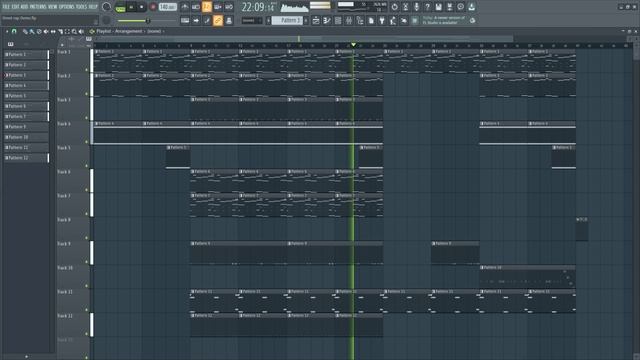The image size is (640, 360).
Task: Open the global snap selector dropdown
Action: (x=251, y=20)
